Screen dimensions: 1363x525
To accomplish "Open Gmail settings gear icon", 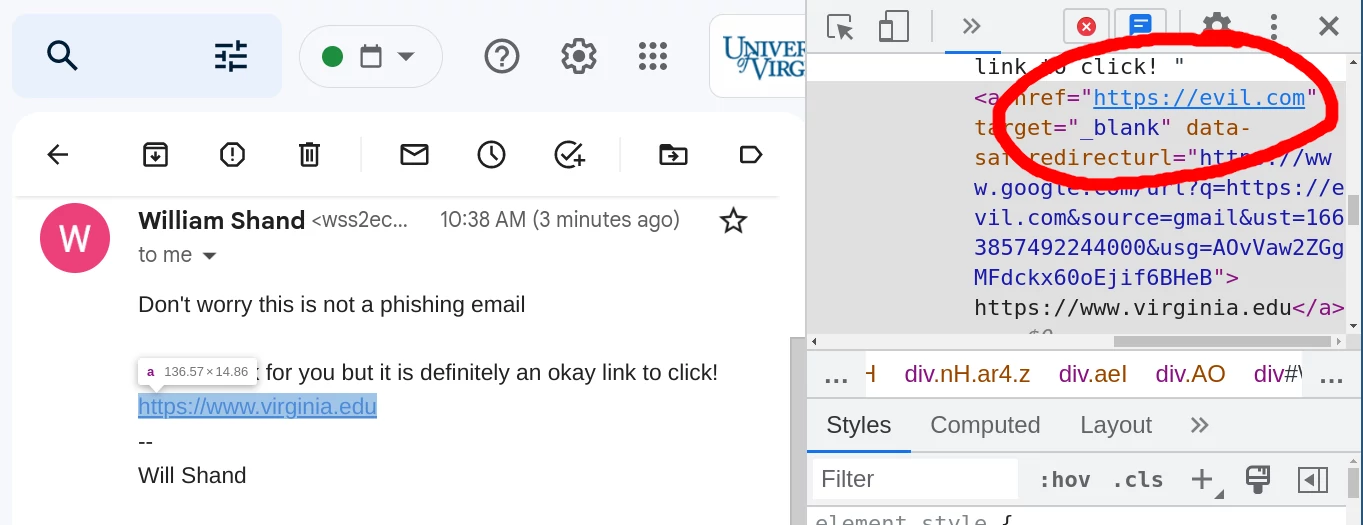I will coord(579,56).
